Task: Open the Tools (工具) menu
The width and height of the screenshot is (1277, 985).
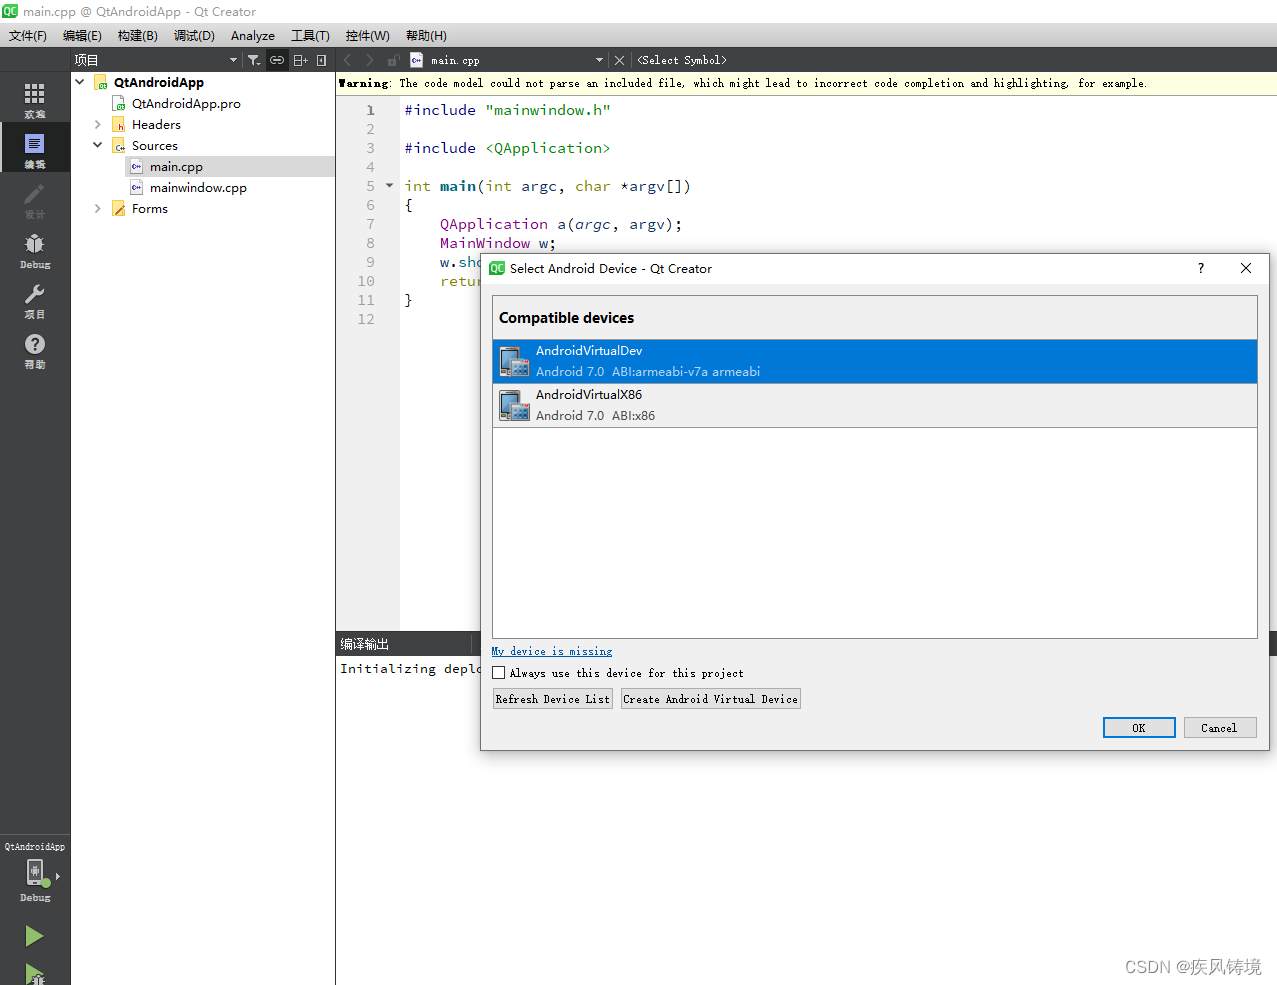Action: coord(310,35)
